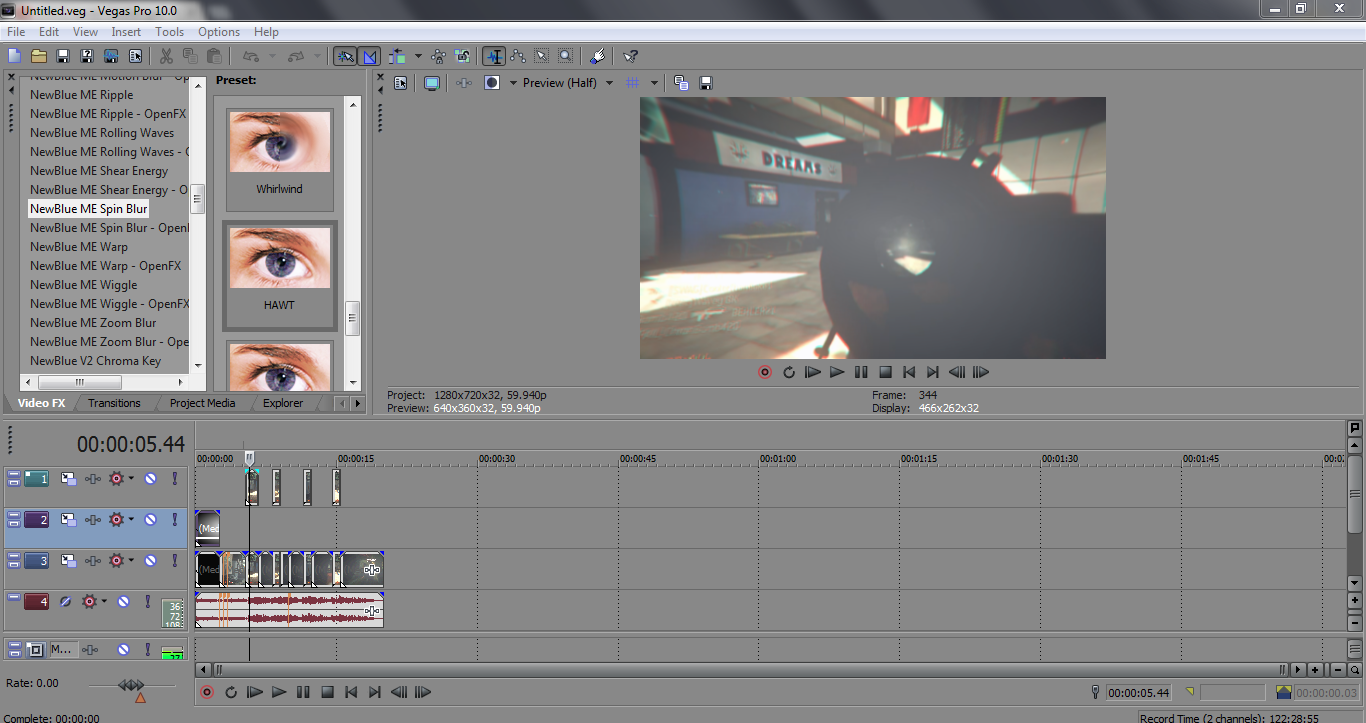
Task: Switch to the Project Media tab
Action: click(x=202, y=403)
